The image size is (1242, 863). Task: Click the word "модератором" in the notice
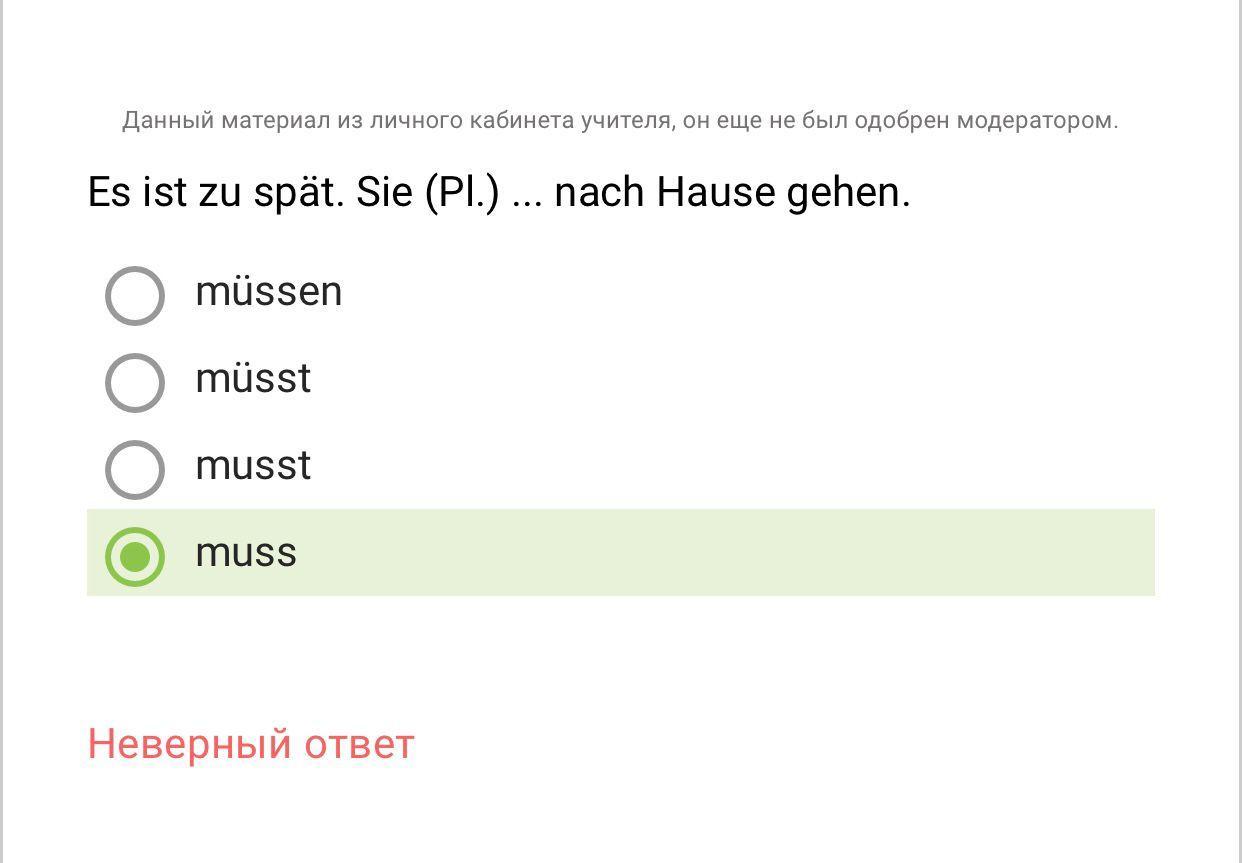point(1036,121)
